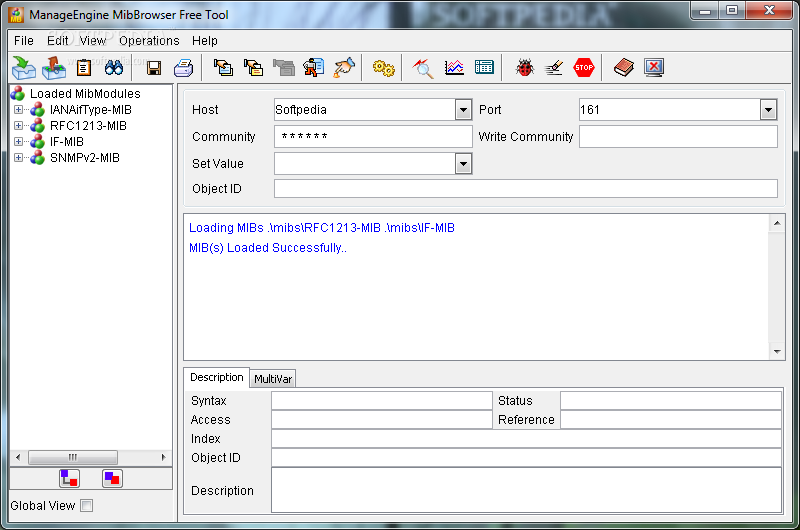The height and width of the screenshot is (530, 800).
Task: Expand the RFC1213-MIB tree node
Action: coord(18,125)
